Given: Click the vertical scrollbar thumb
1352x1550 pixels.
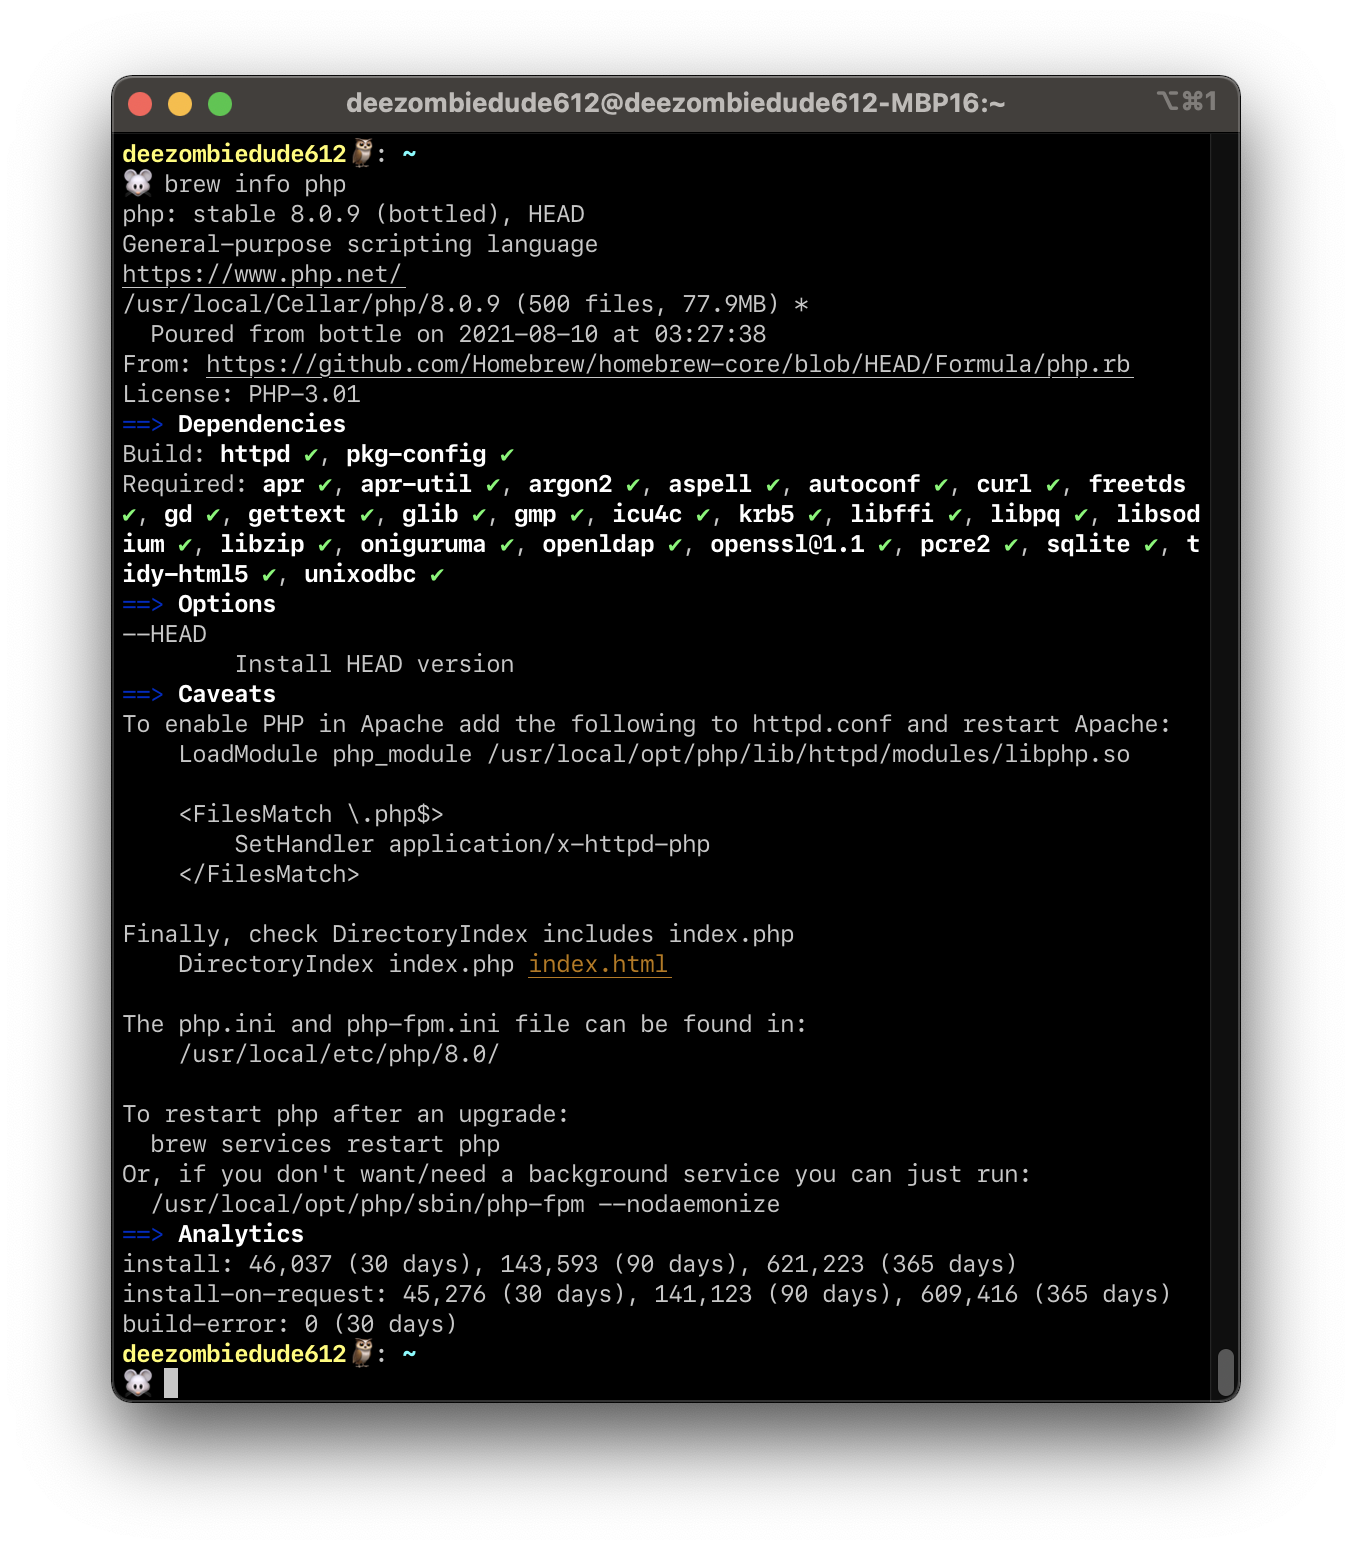Looking at the screenshot, I should click(x=1226, y=1372).
